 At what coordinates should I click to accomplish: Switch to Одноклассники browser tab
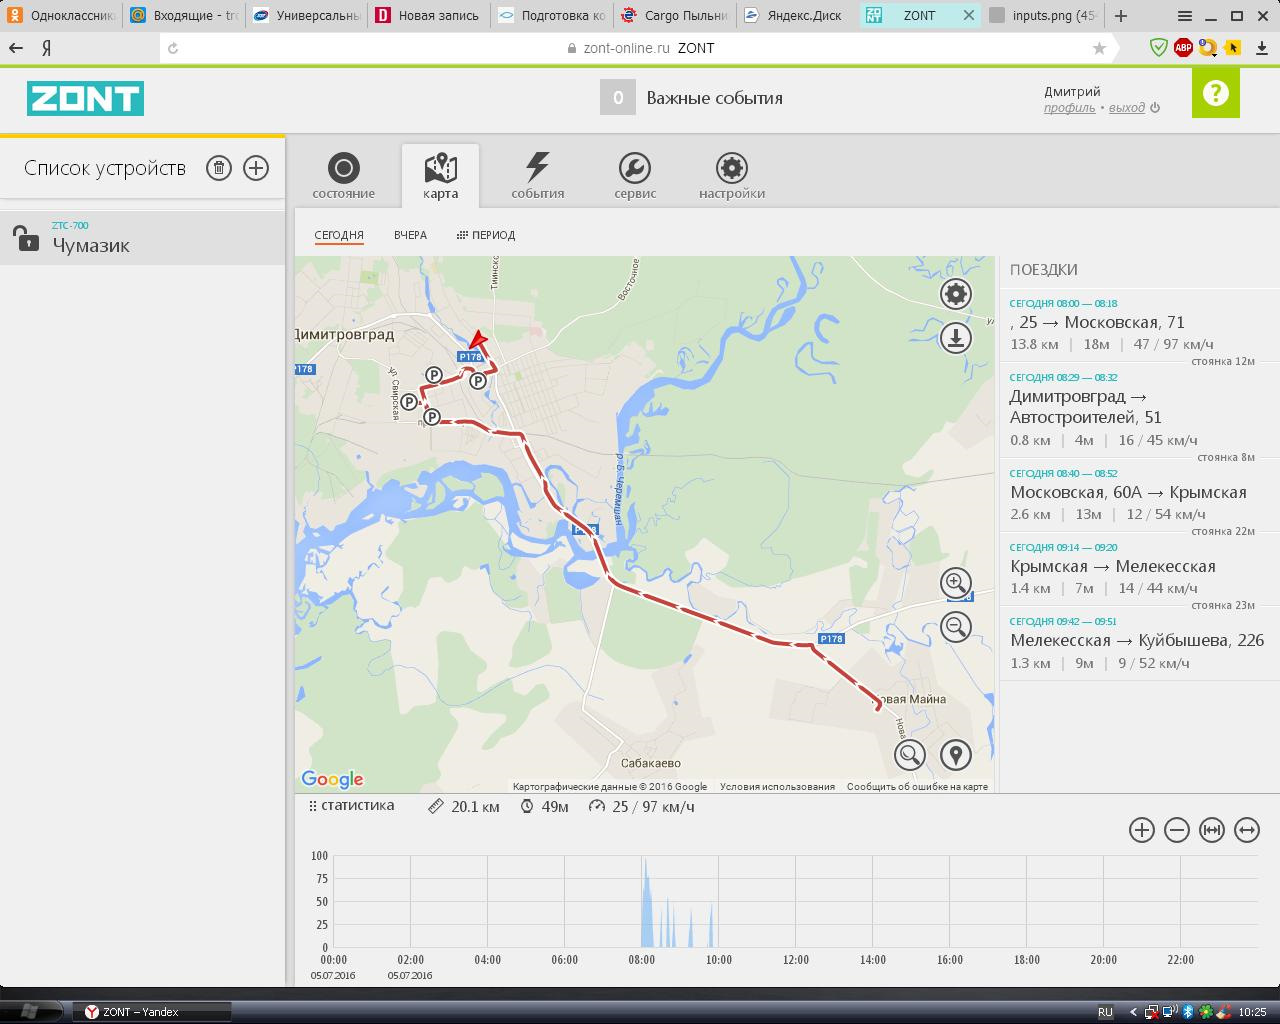(62, 16)
